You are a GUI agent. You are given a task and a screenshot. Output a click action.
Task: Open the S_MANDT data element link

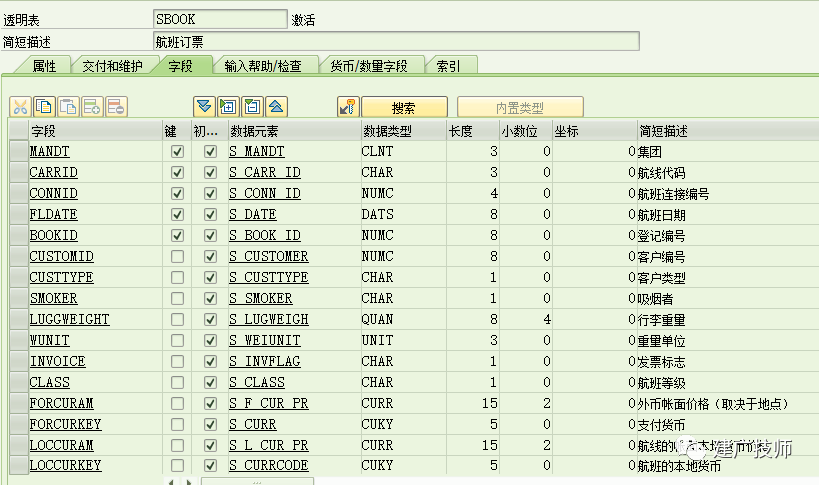[x=256, y=151]
